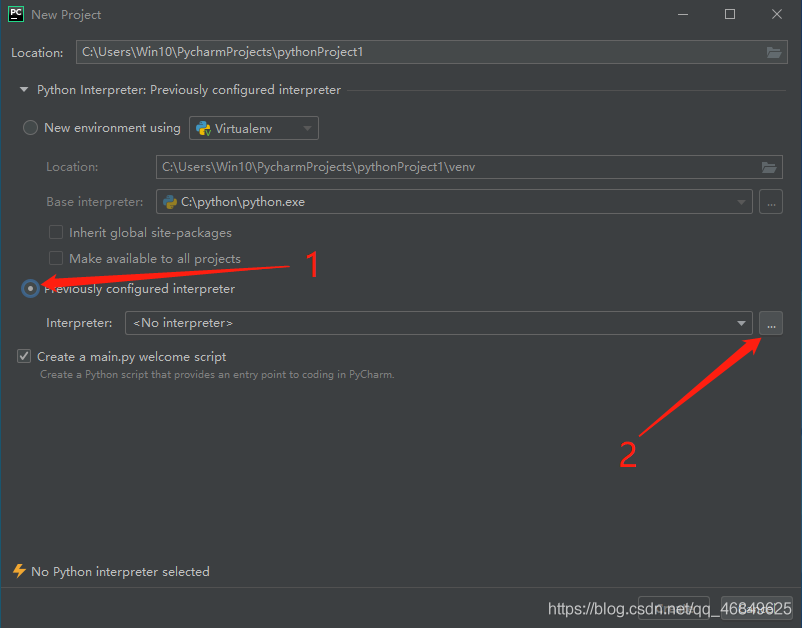
Task: Browse folder for project Location path
Action: pos(773,52)
